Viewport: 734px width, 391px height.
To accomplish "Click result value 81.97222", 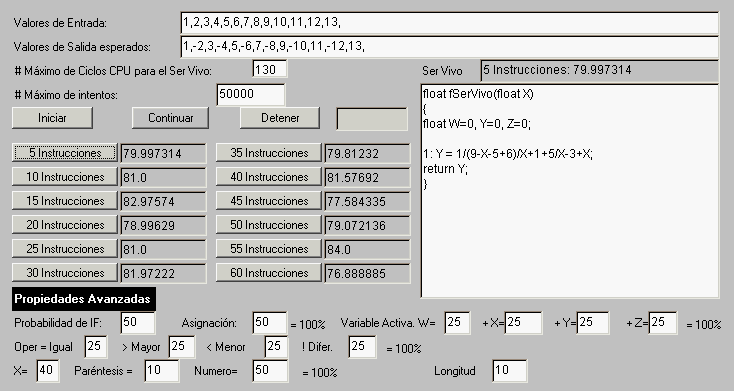I will pos(163,273).
